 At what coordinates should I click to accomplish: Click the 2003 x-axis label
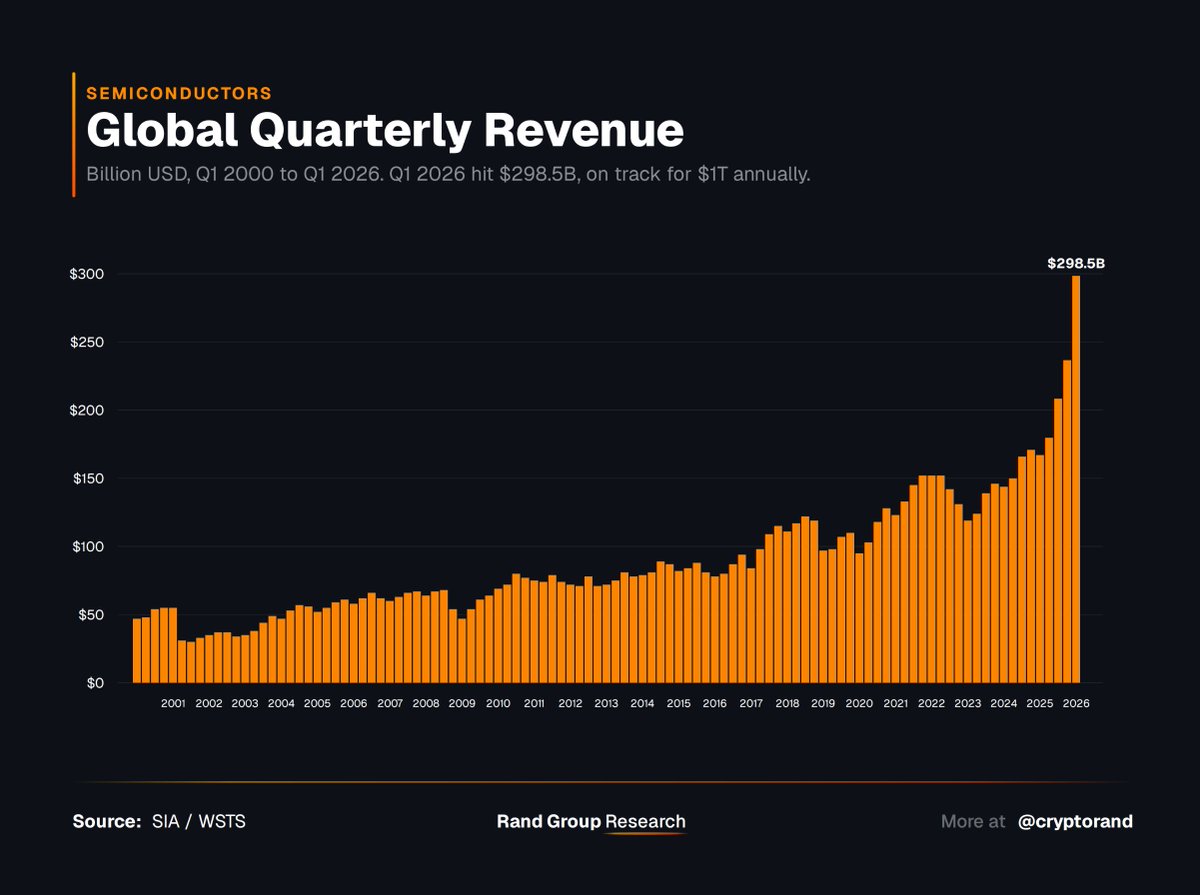tap(245, 703)
